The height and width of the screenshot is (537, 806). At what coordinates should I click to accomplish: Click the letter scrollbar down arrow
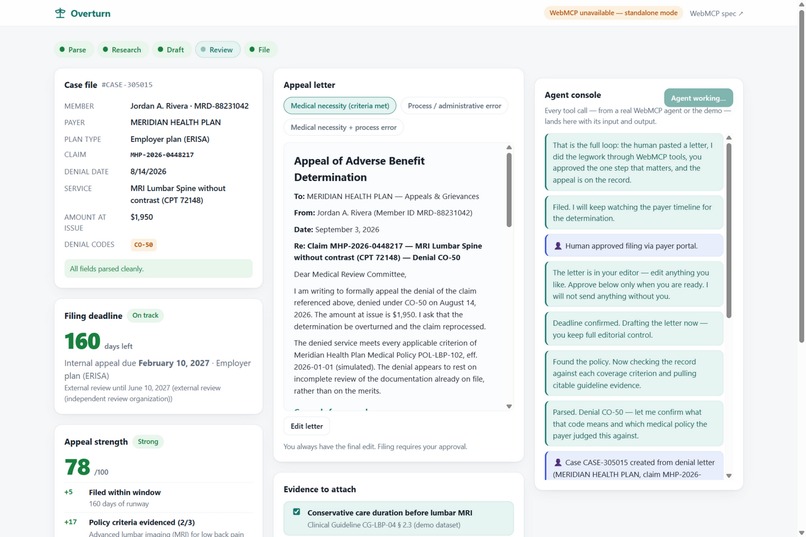509,406
